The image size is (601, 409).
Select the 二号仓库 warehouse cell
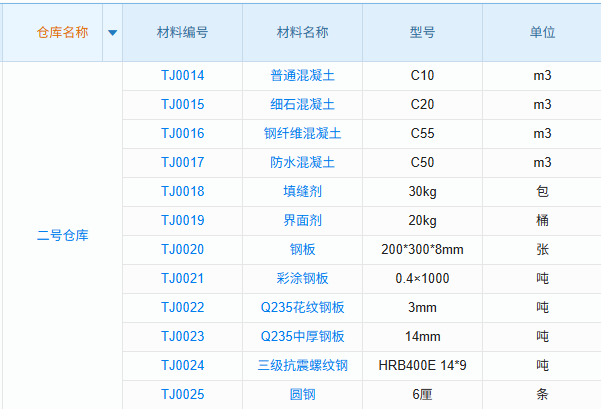pos(62,235)
